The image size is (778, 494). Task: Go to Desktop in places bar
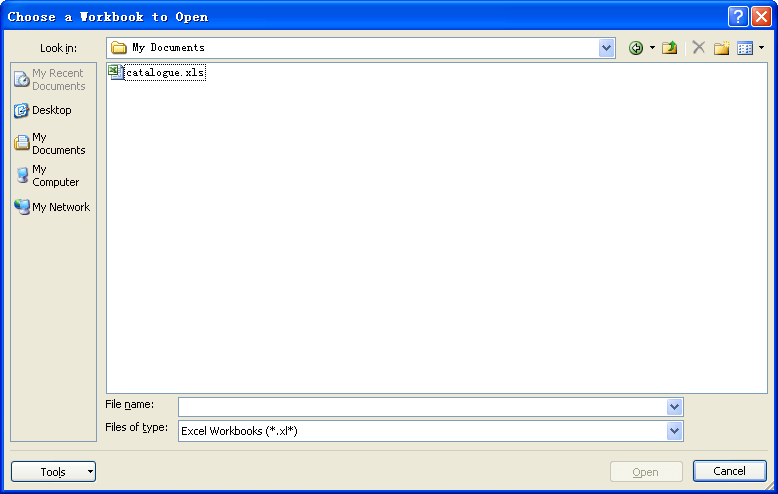(43, 110)
